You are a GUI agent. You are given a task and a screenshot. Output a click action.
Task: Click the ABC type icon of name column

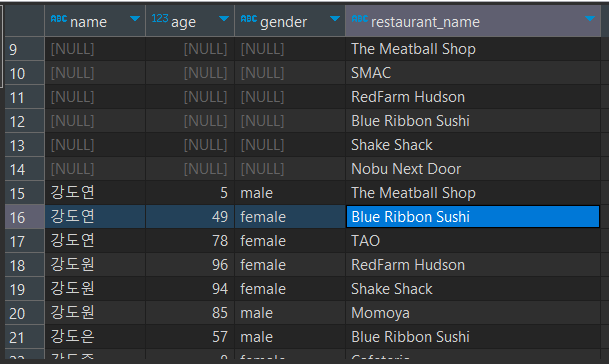tap(59, 19)
